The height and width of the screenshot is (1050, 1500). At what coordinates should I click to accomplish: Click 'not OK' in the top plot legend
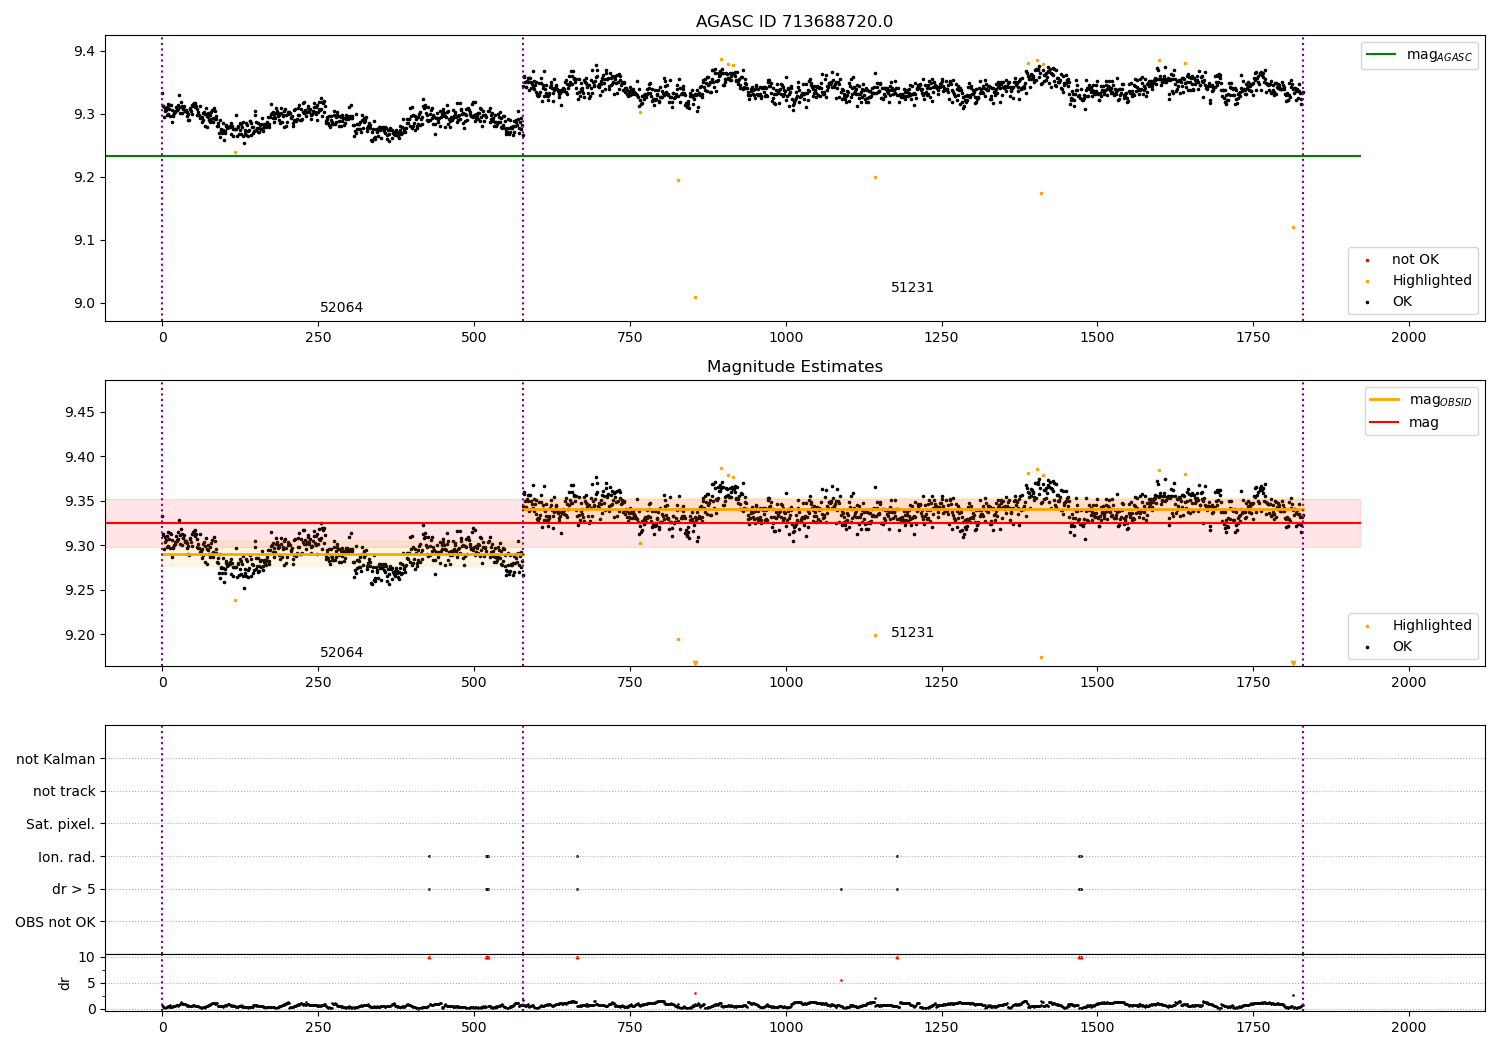1402,260
